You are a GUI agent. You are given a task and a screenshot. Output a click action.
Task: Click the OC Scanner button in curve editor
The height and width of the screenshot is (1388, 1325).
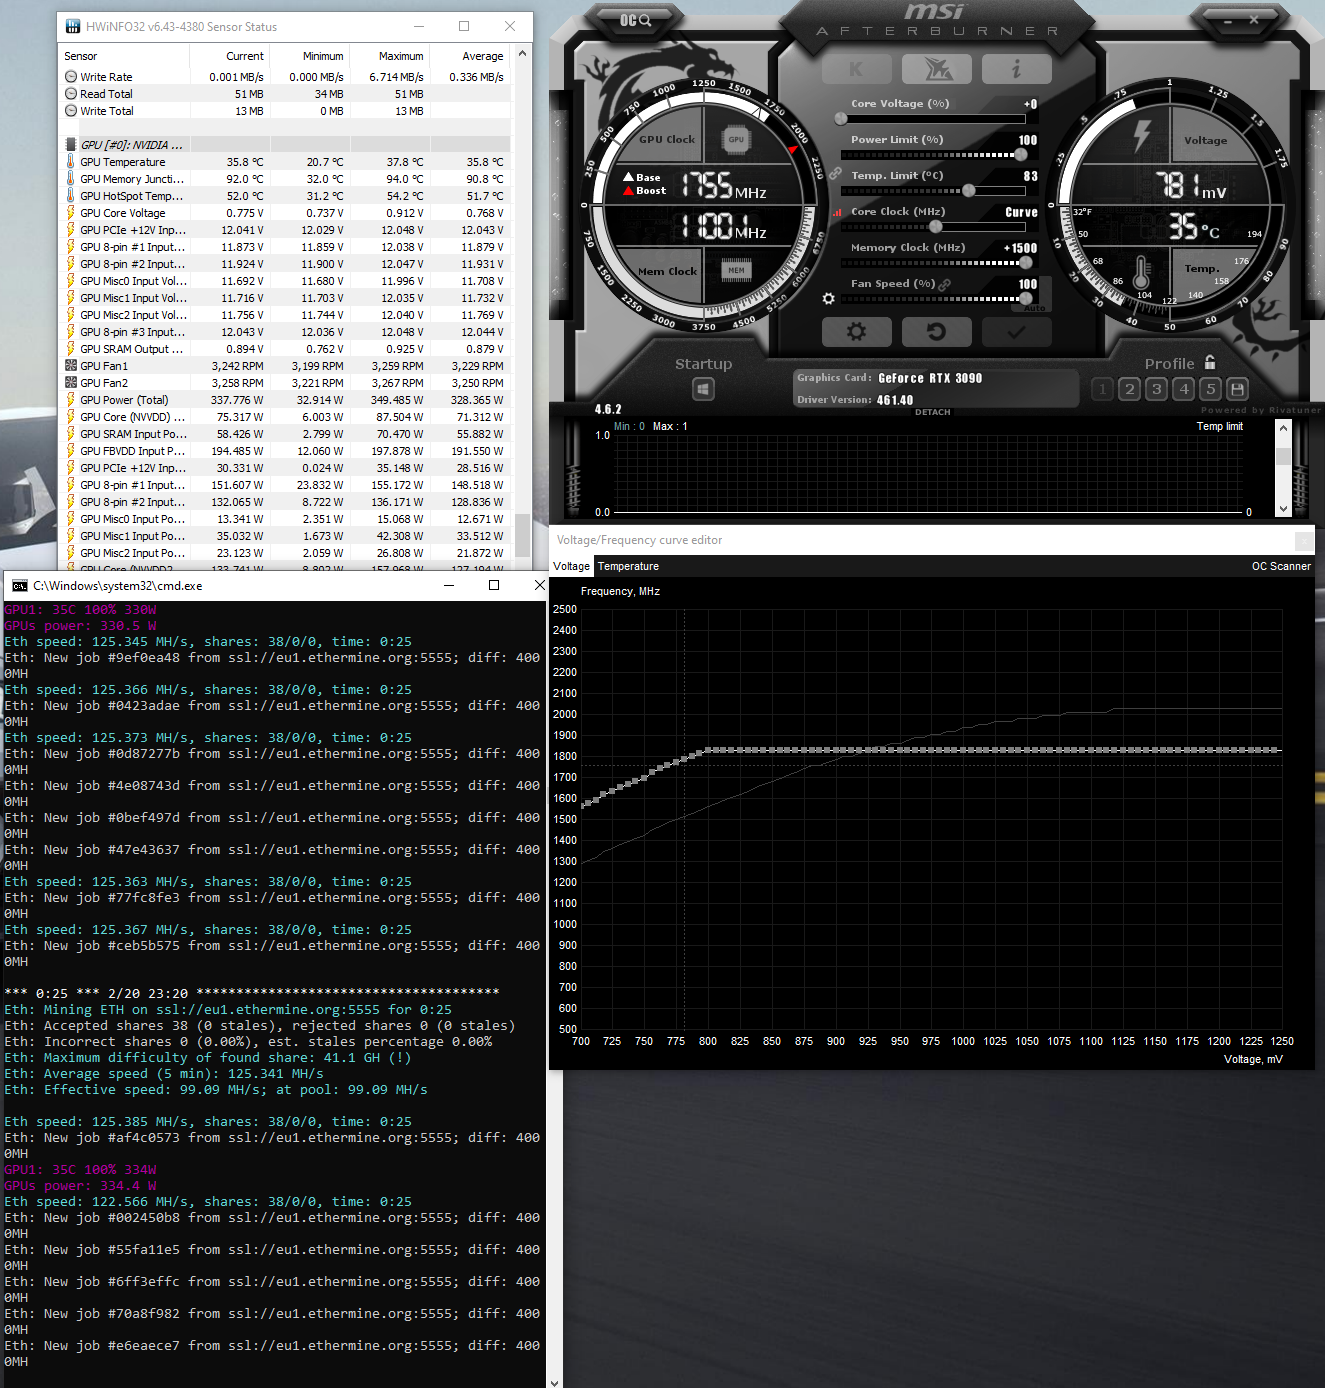click(x=1280, y=566)
